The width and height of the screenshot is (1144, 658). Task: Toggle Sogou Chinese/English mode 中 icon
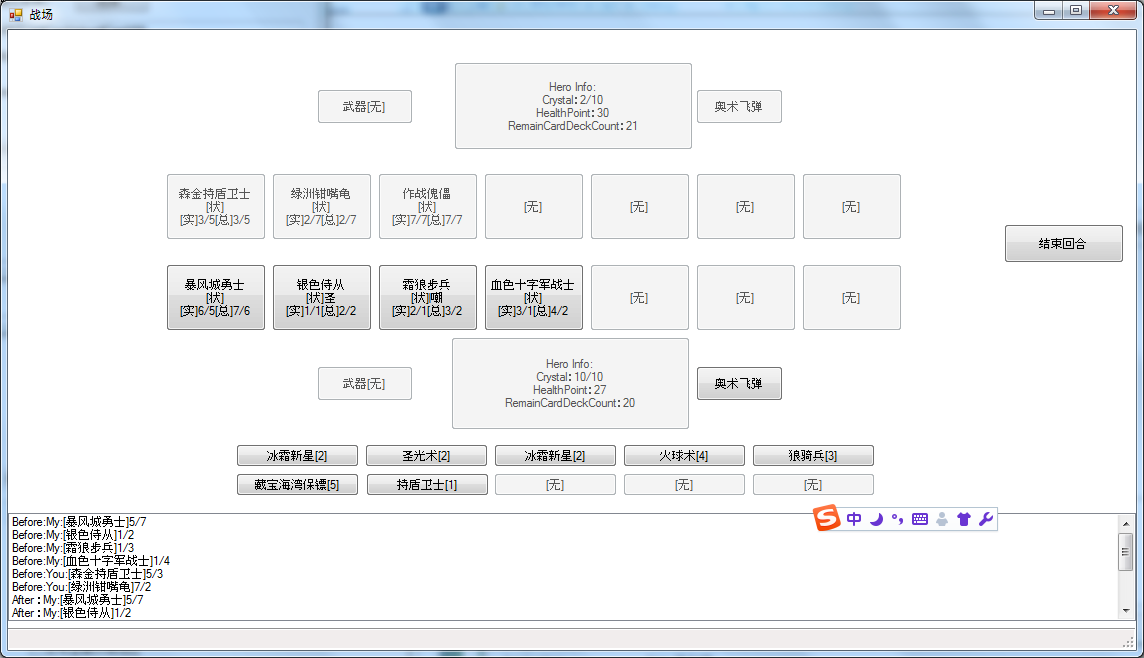coord(854,519)
